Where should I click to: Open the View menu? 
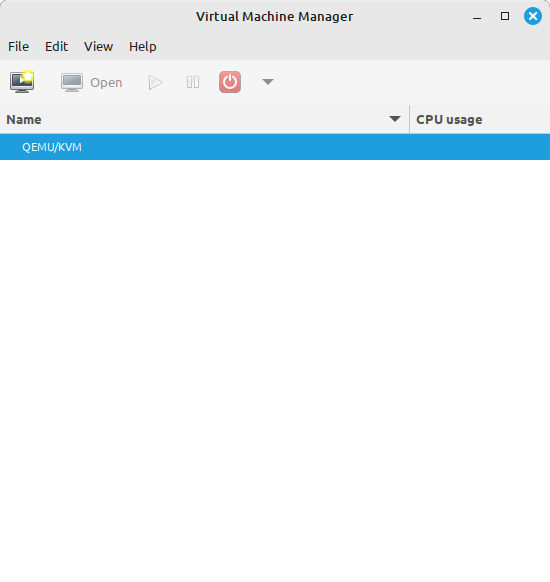pyautogui.click(x=98, y=46)
